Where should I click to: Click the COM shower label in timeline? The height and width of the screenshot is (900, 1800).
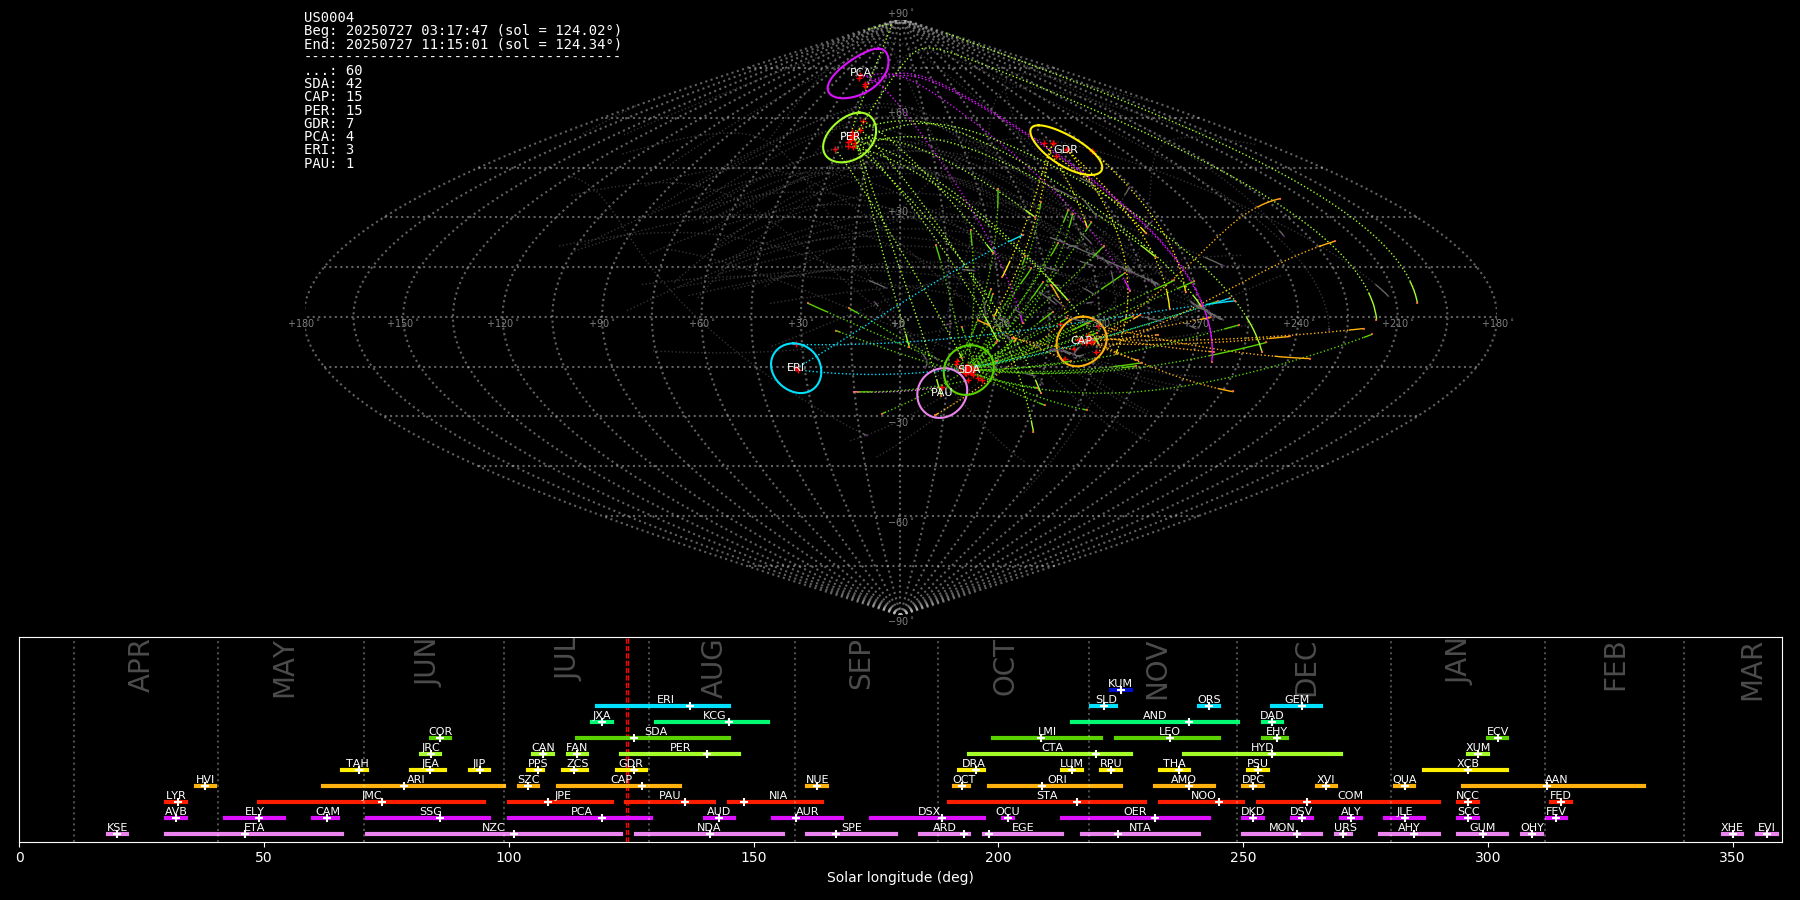click(1350, 796)
